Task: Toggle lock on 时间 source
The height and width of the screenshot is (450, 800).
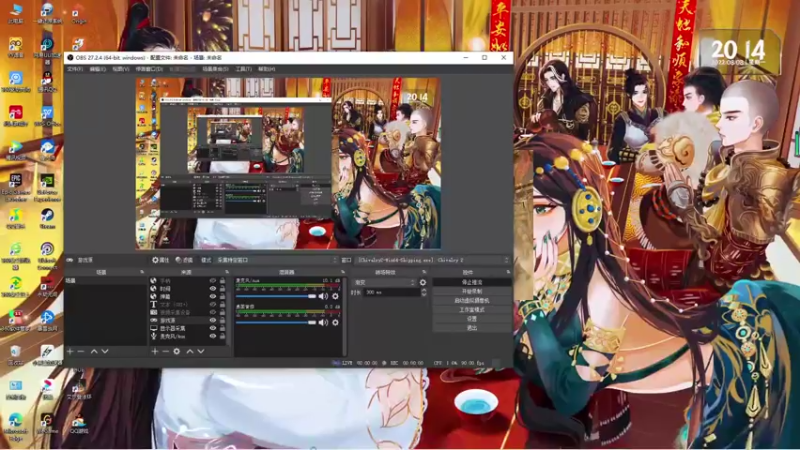Action: pyautogui.click(x=222, y=289)
